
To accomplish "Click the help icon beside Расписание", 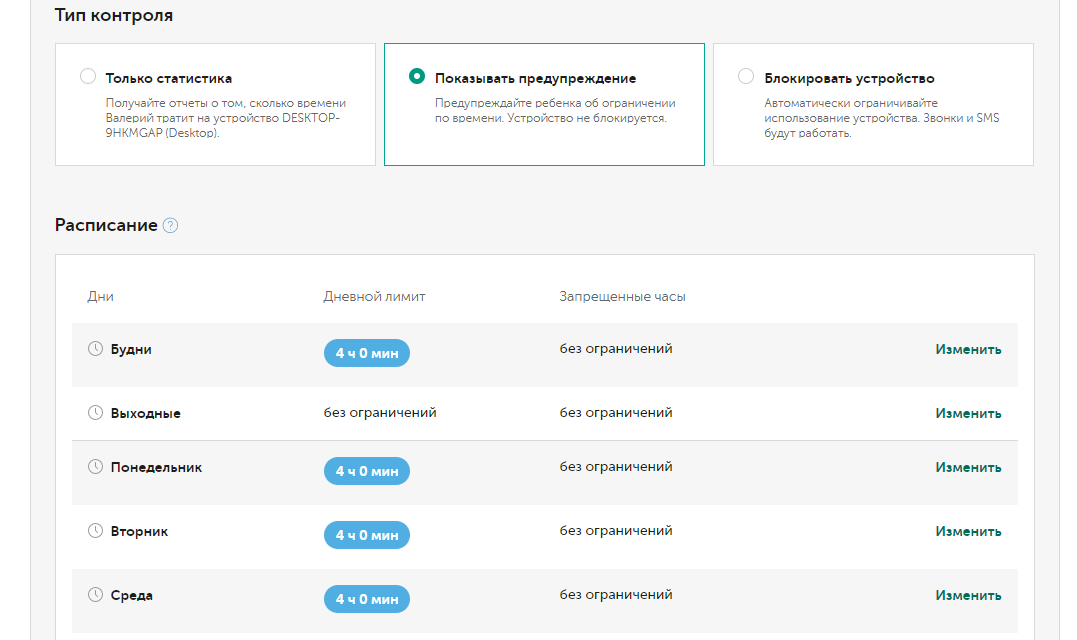I will tap(170, 226).
